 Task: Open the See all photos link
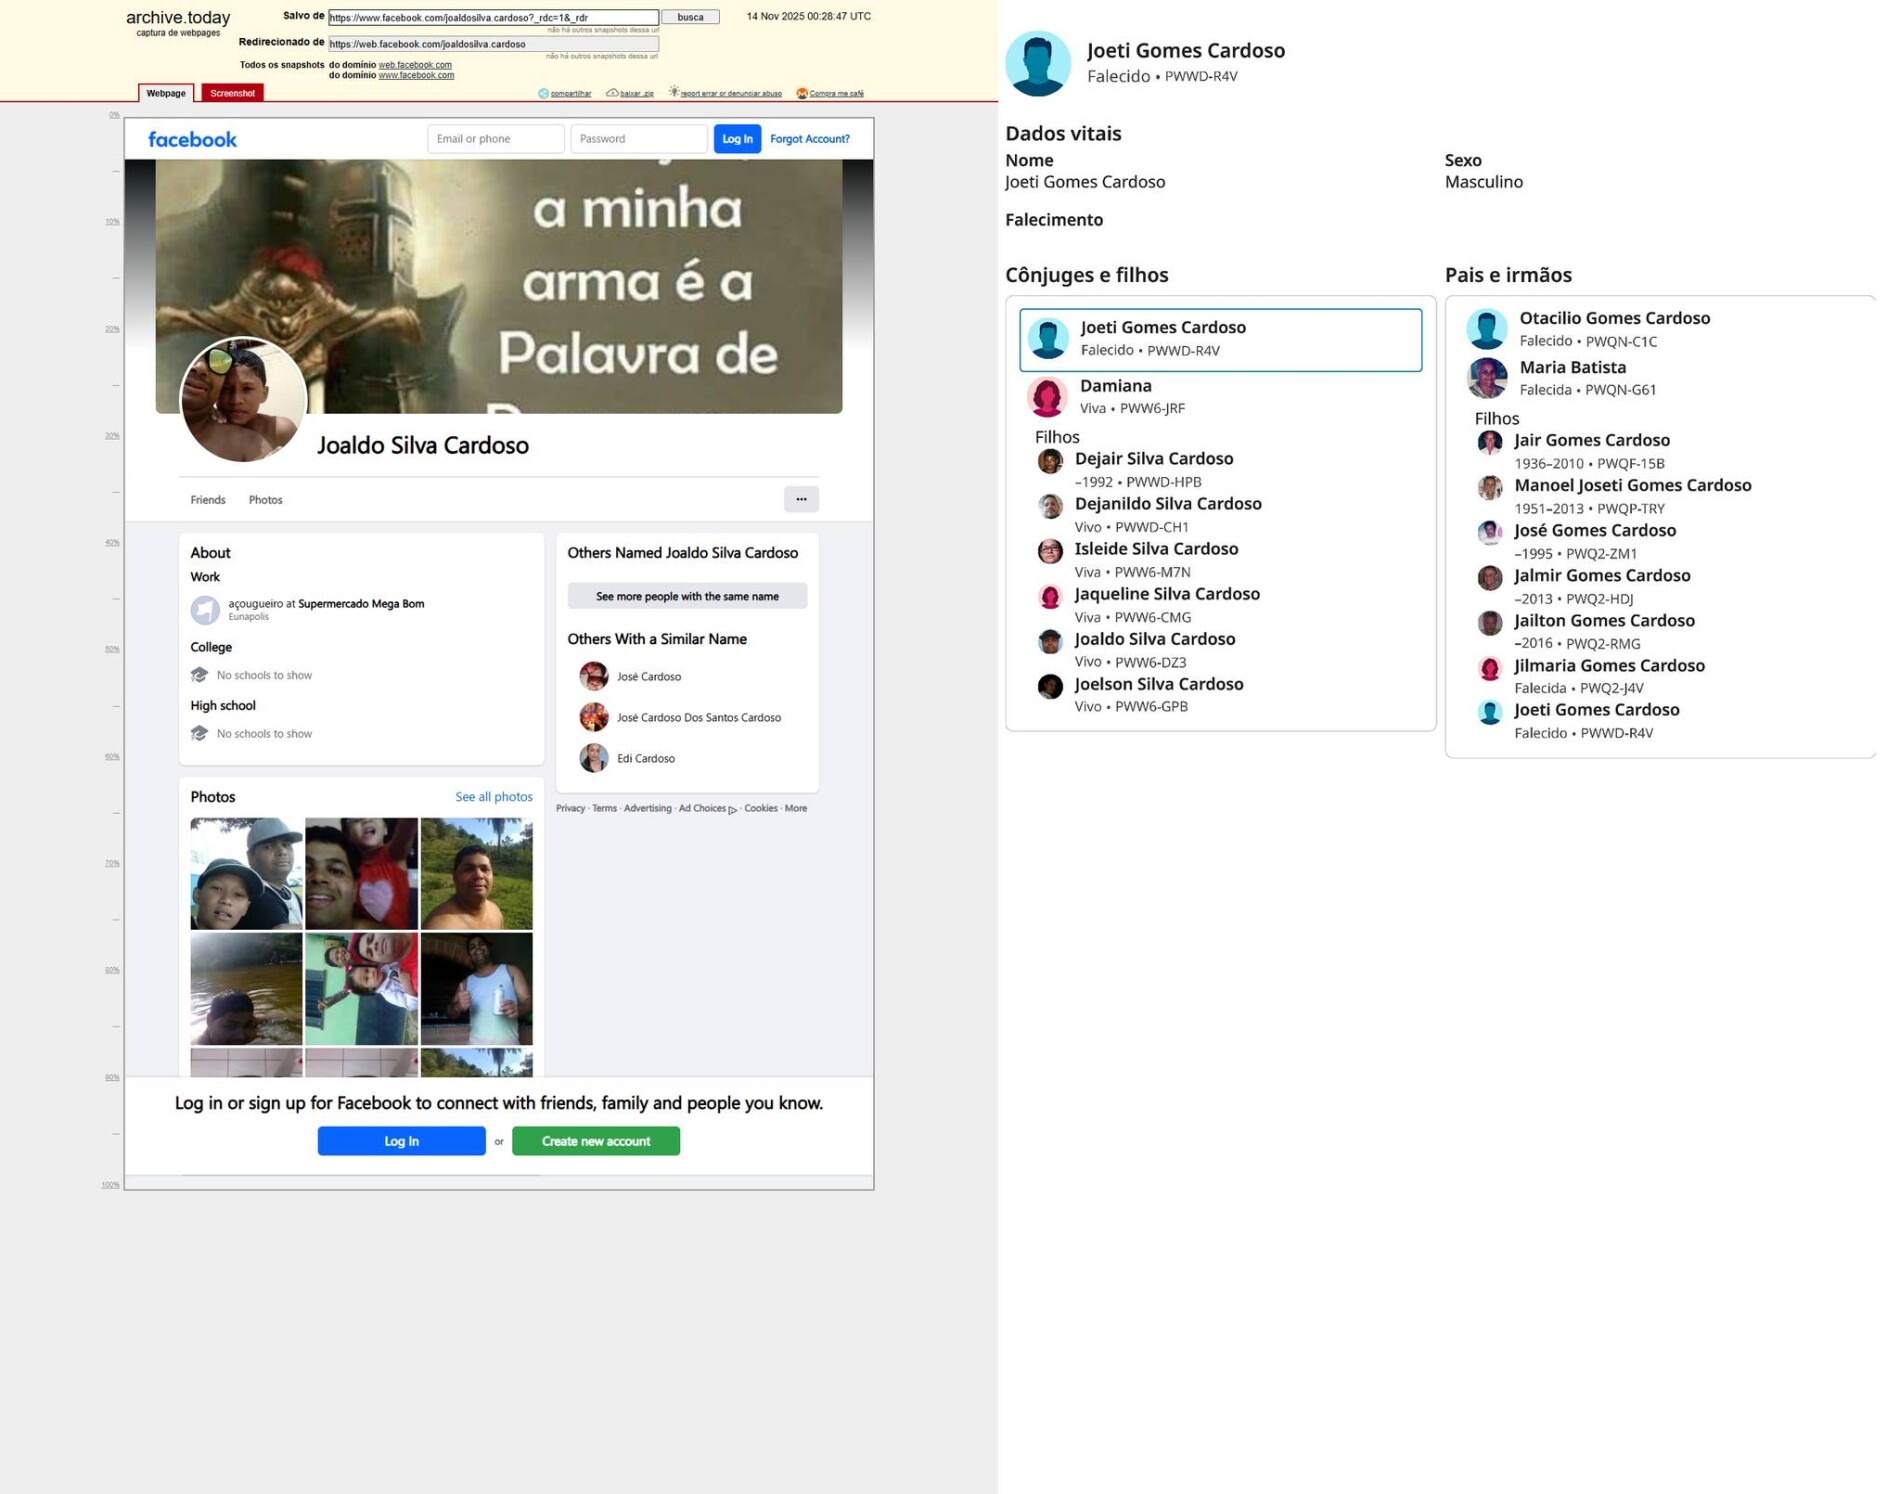point(493,797)
